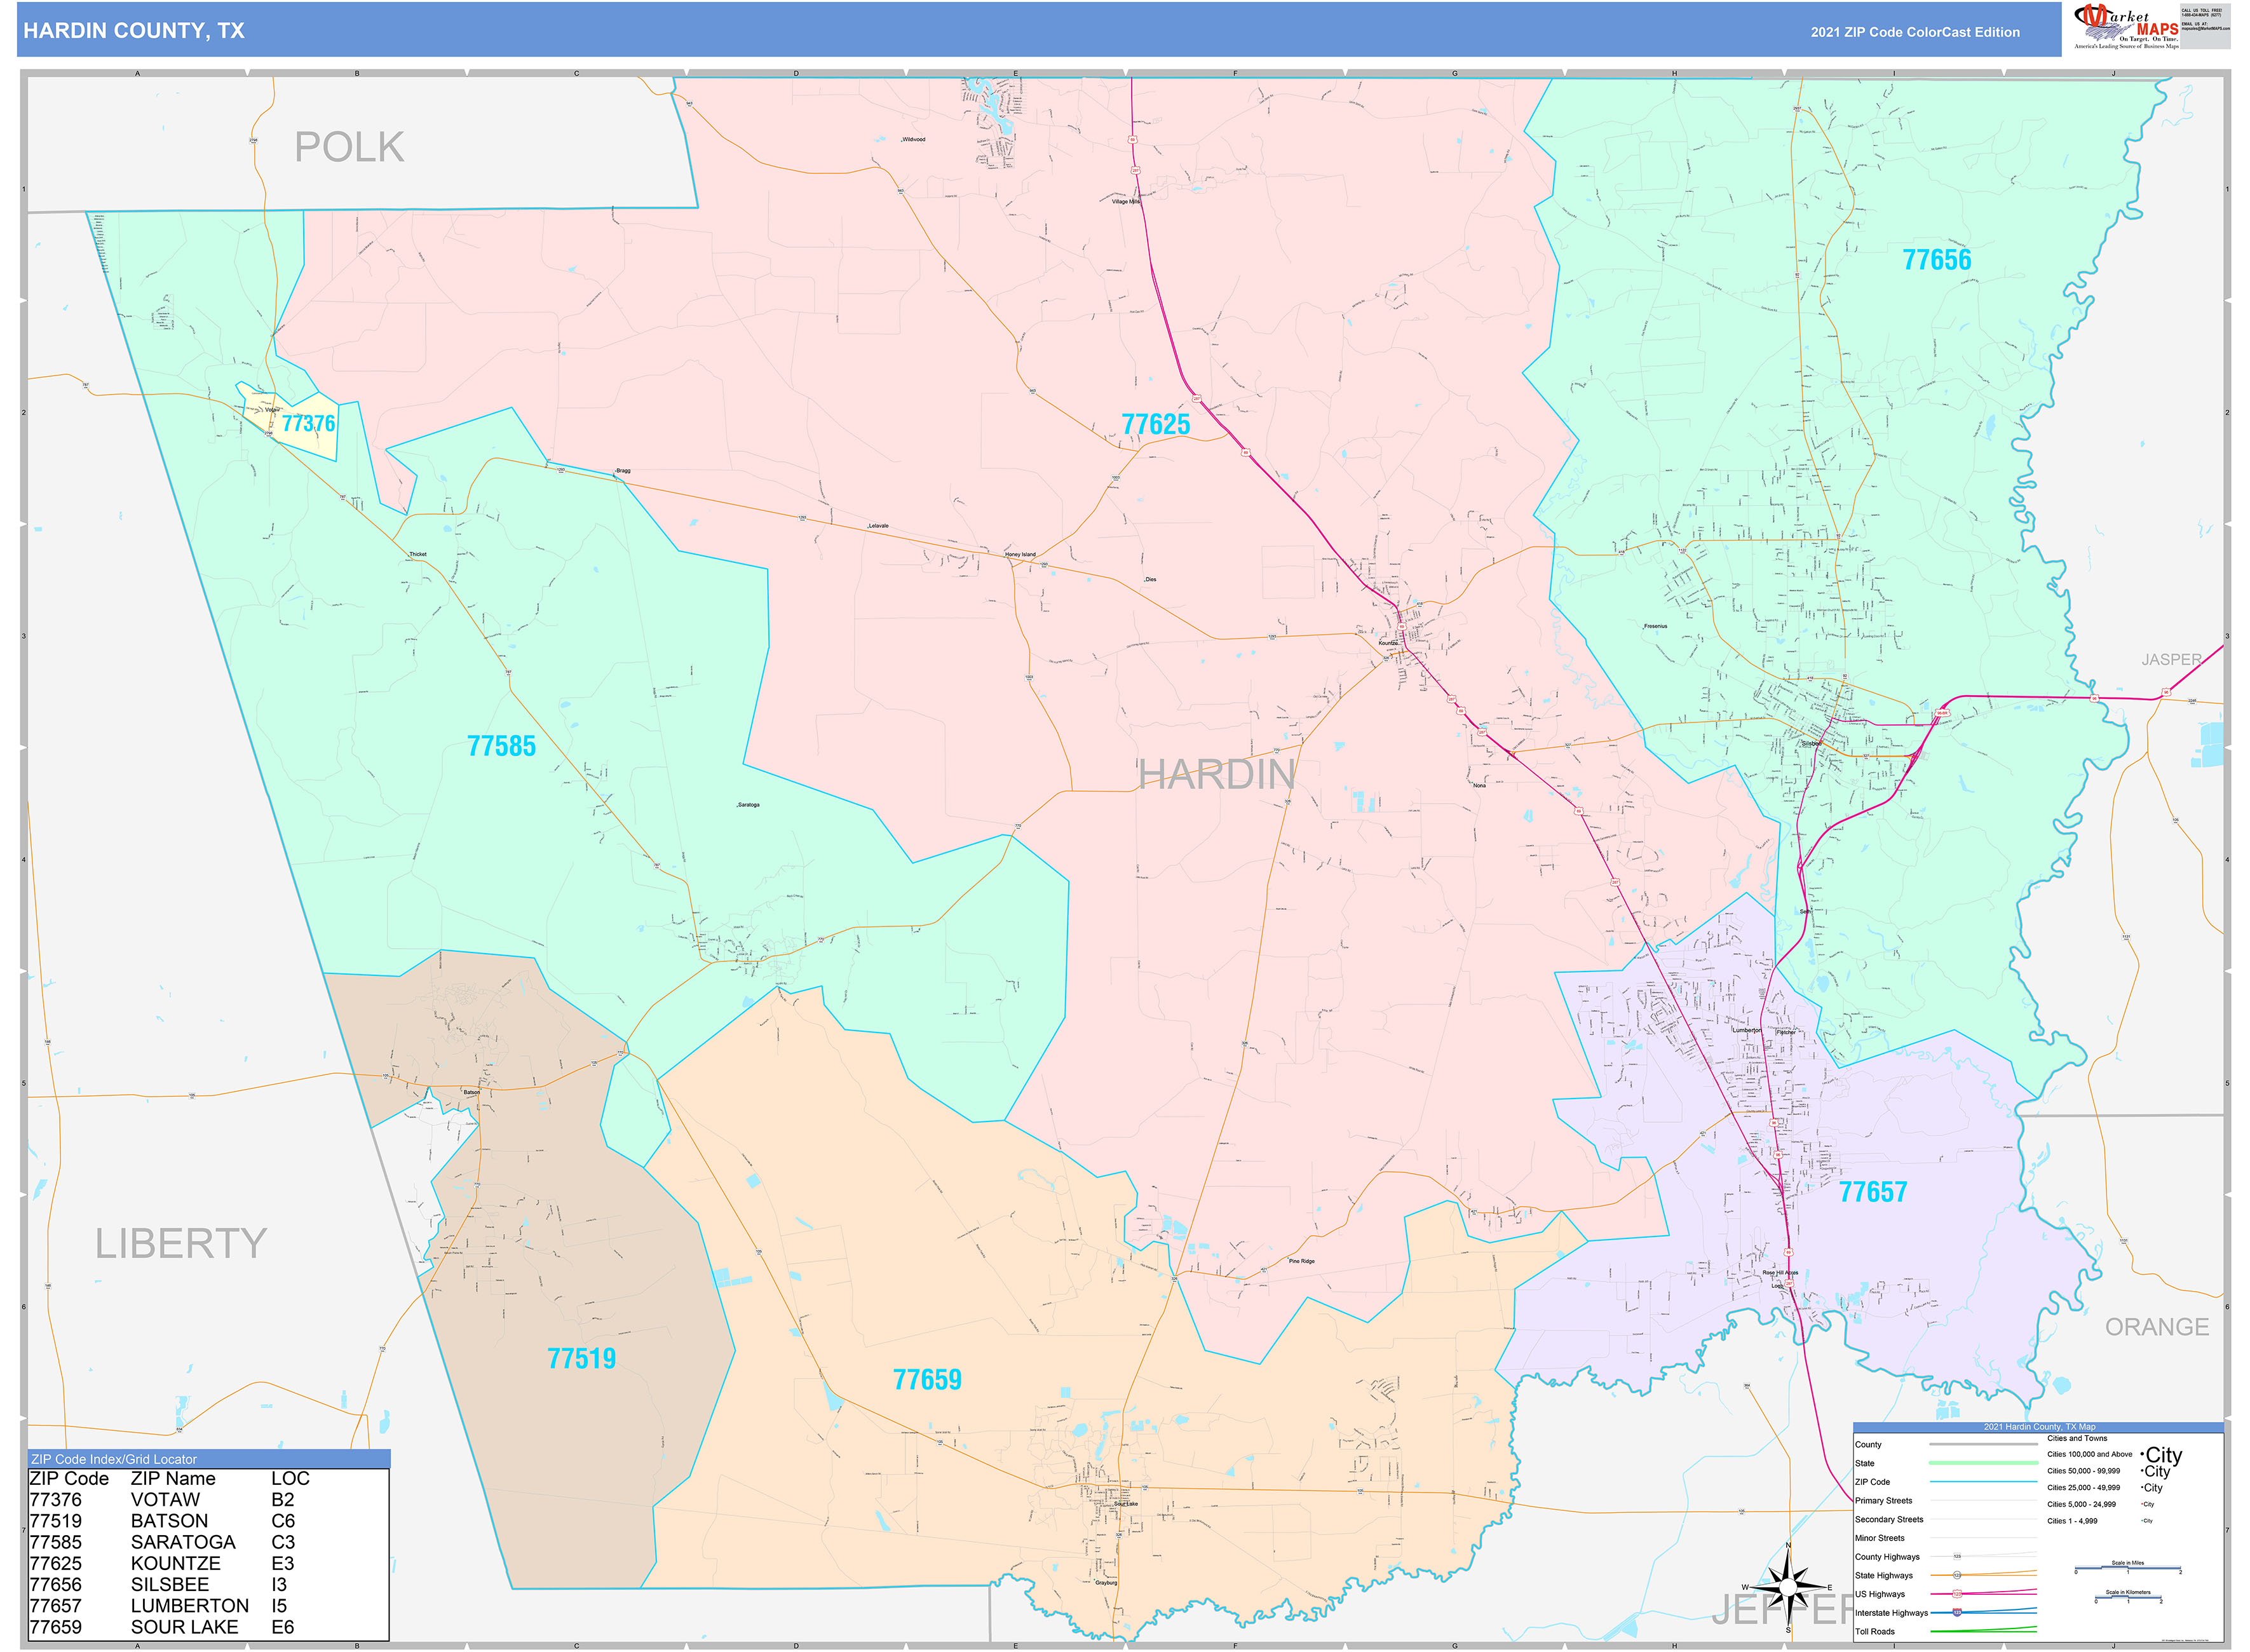The height and width of the screenshot is (1652, 2250).
Task: Click the Interstate Highways shield in legend
Action: [x=1957, y=1612]
